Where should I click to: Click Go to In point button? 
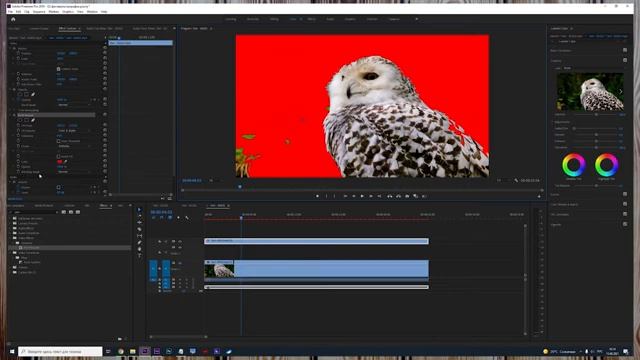tap(345, 196)
